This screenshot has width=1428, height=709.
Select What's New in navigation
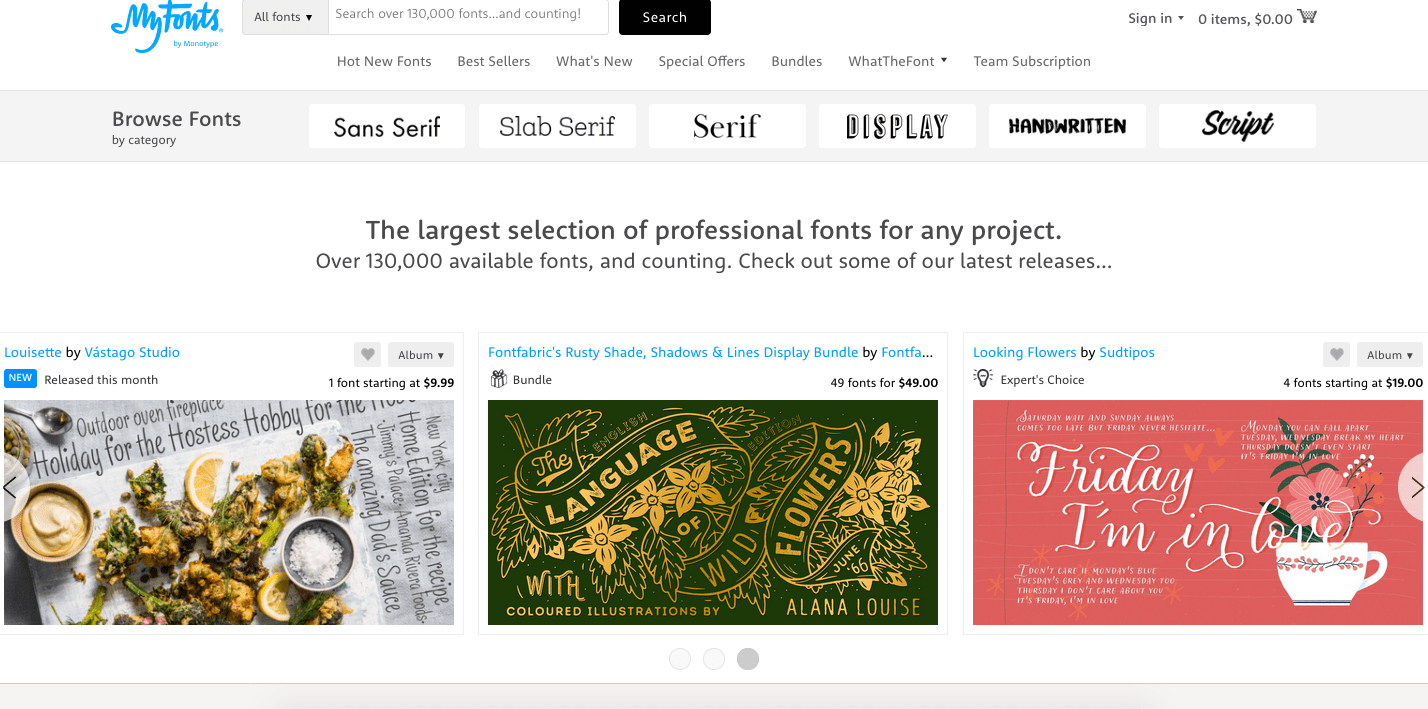tap(594, 61)
